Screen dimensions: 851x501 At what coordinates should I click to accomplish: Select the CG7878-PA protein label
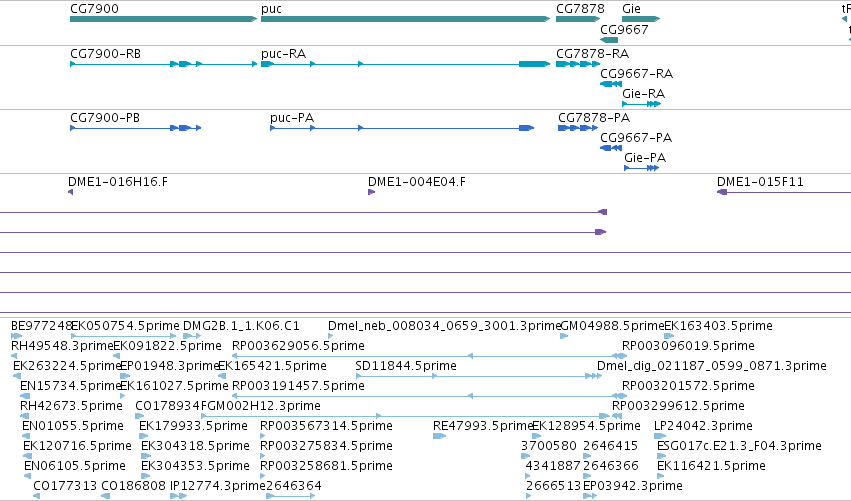click(x=594, y=118)
